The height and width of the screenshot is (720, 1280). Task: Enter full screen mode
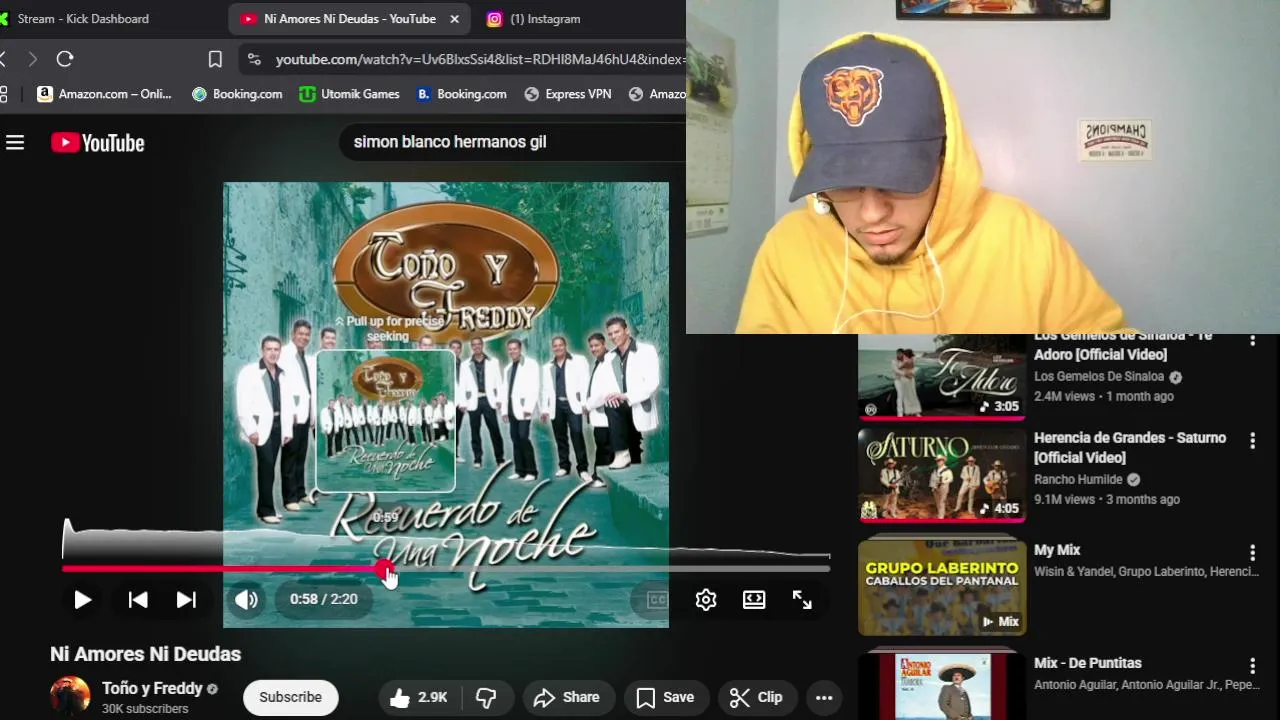pos(802,599)
